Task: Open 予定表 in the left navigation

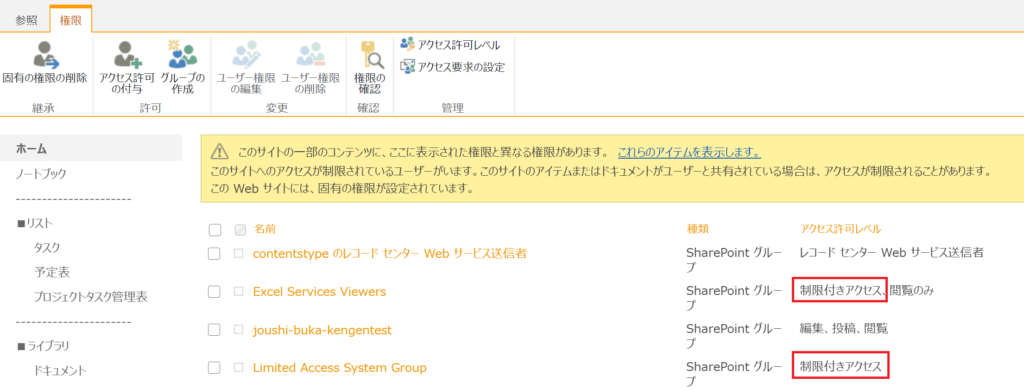Action: click(x=52, y=272)
